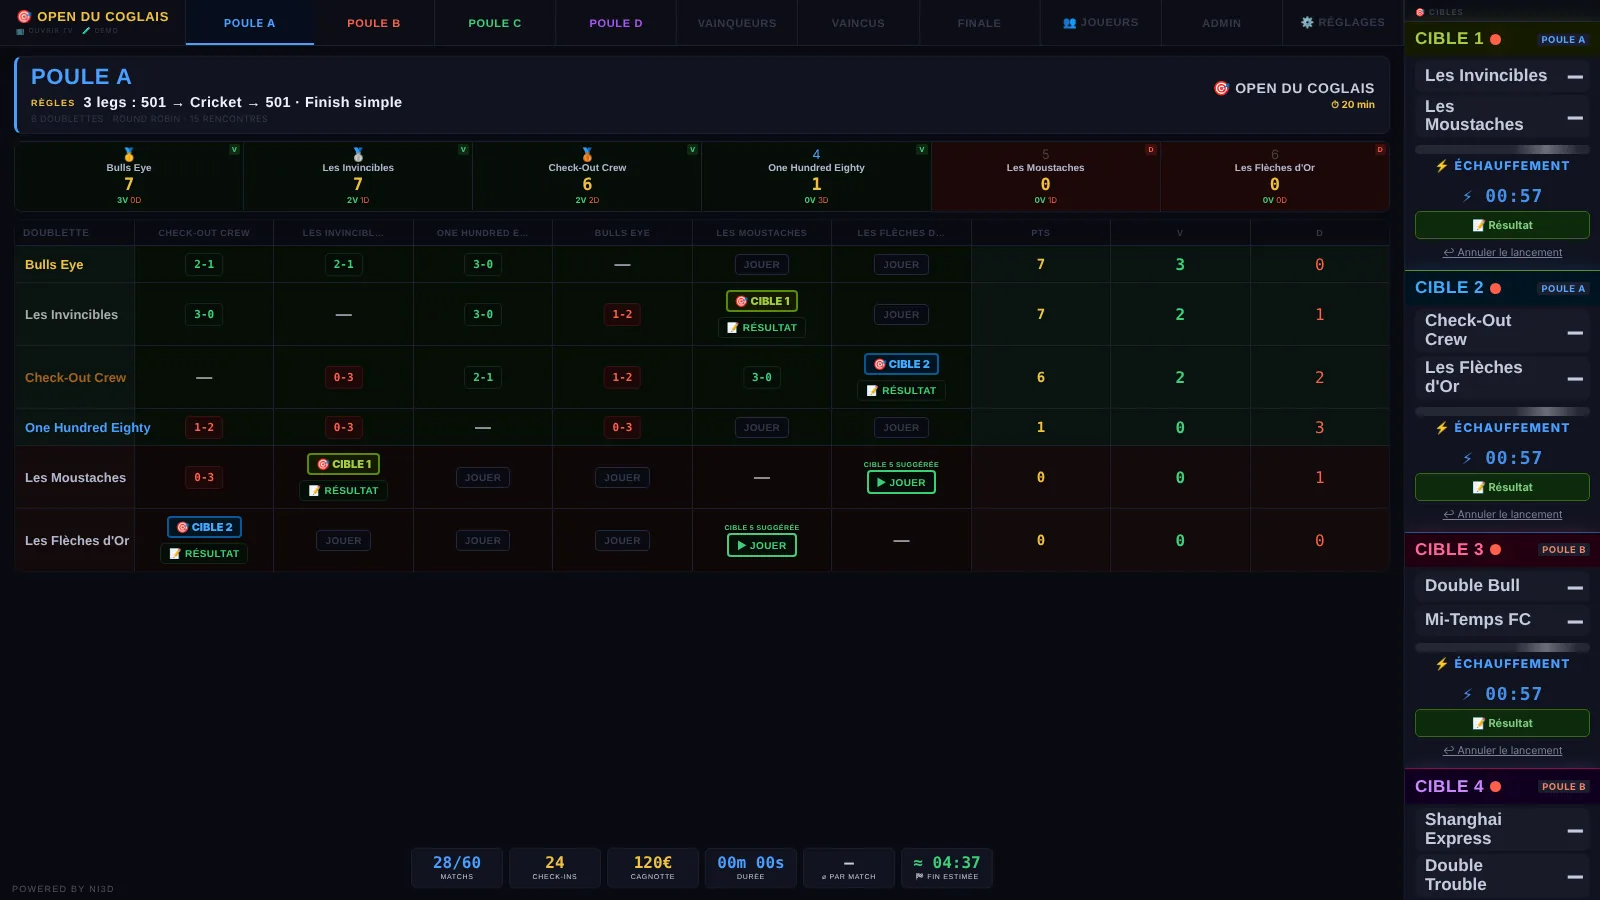Click the 28/60 Matchs counter

[x=457, y=867]
